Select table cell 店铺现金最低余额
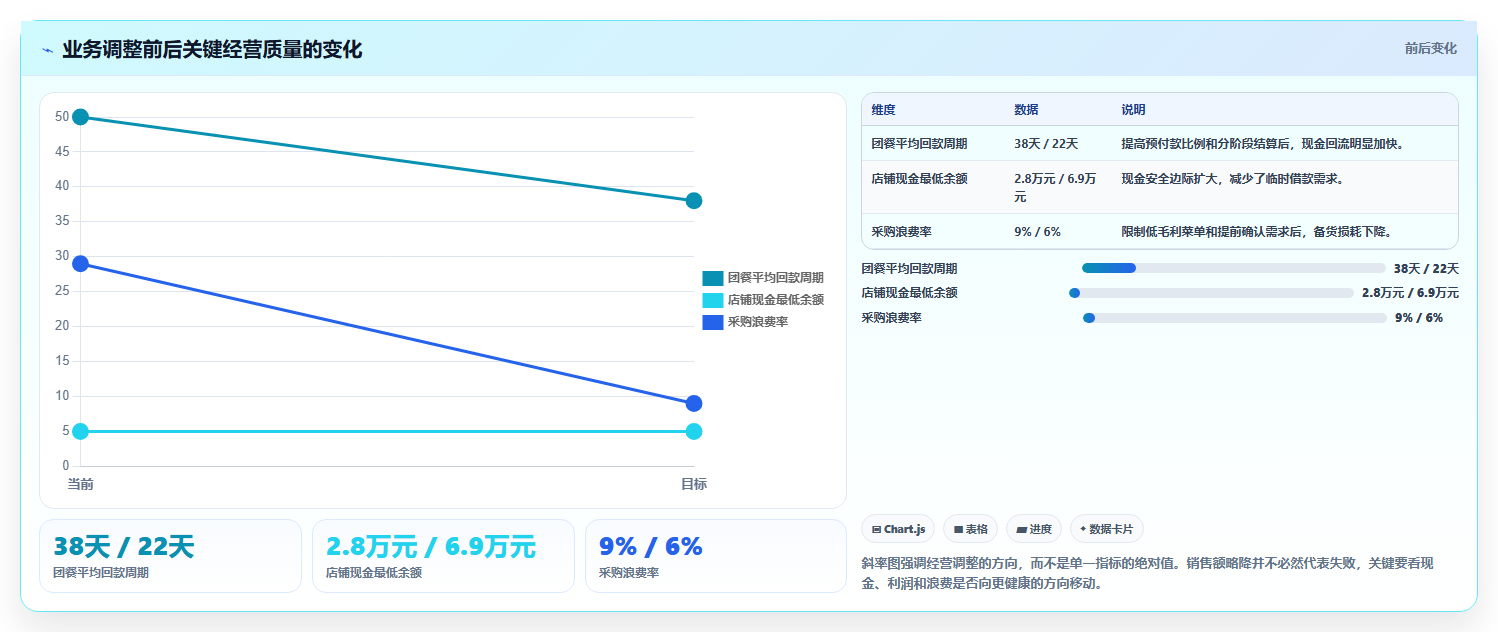Screen dimensions: 1498x632 [919, 179]
